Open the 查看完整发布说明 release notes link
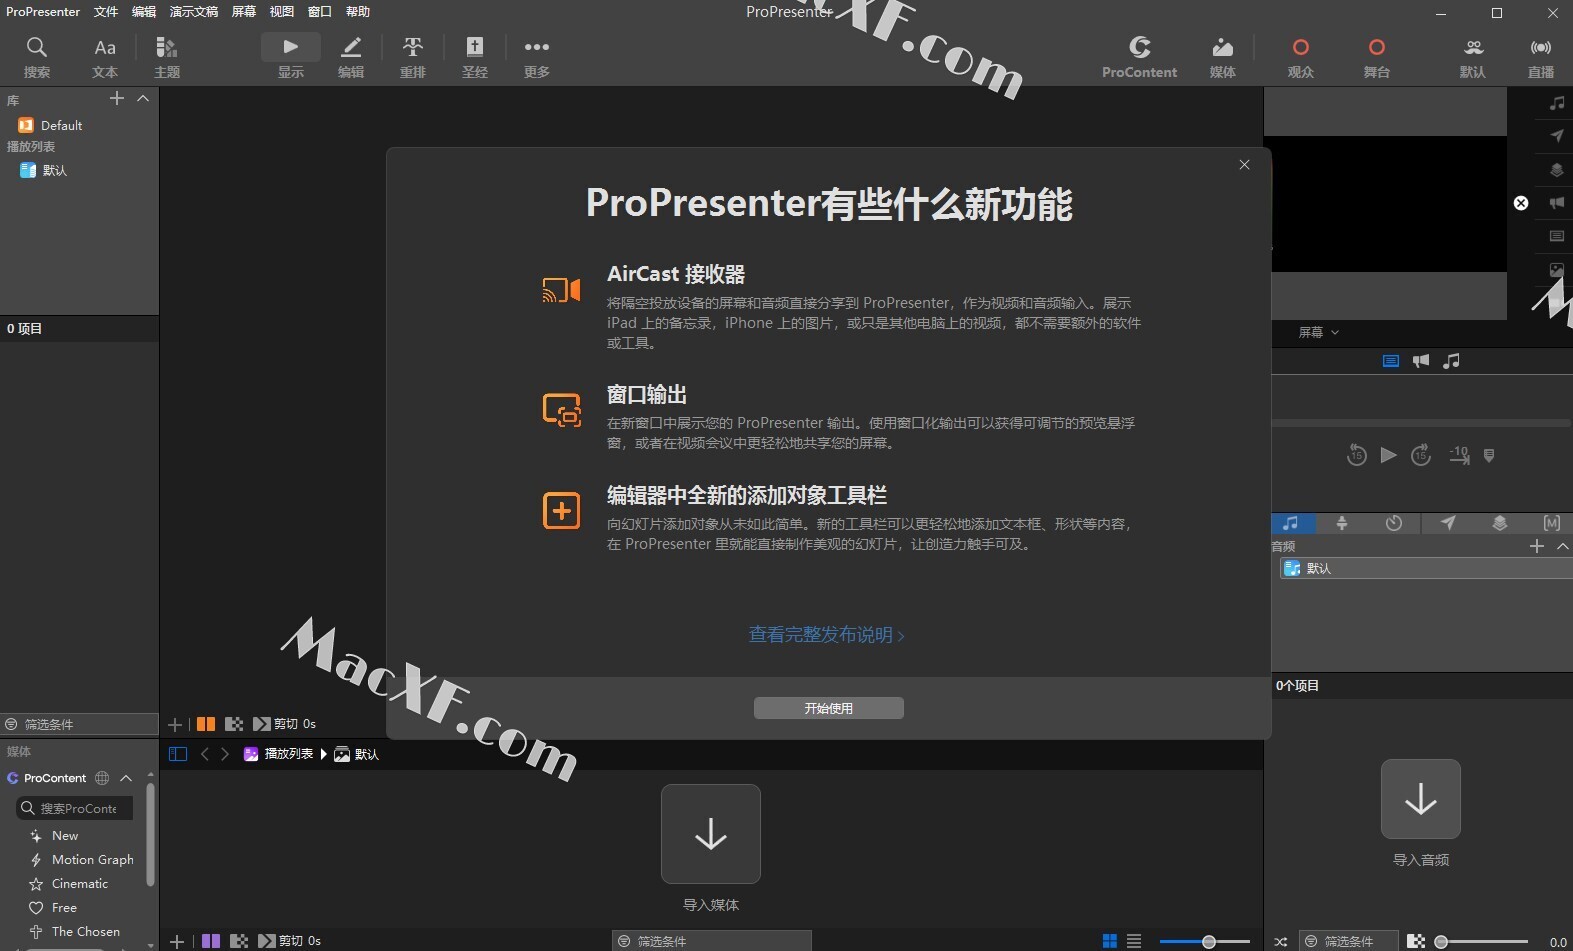The height and width of the screenshot is (951, 1573). point(826,635)
